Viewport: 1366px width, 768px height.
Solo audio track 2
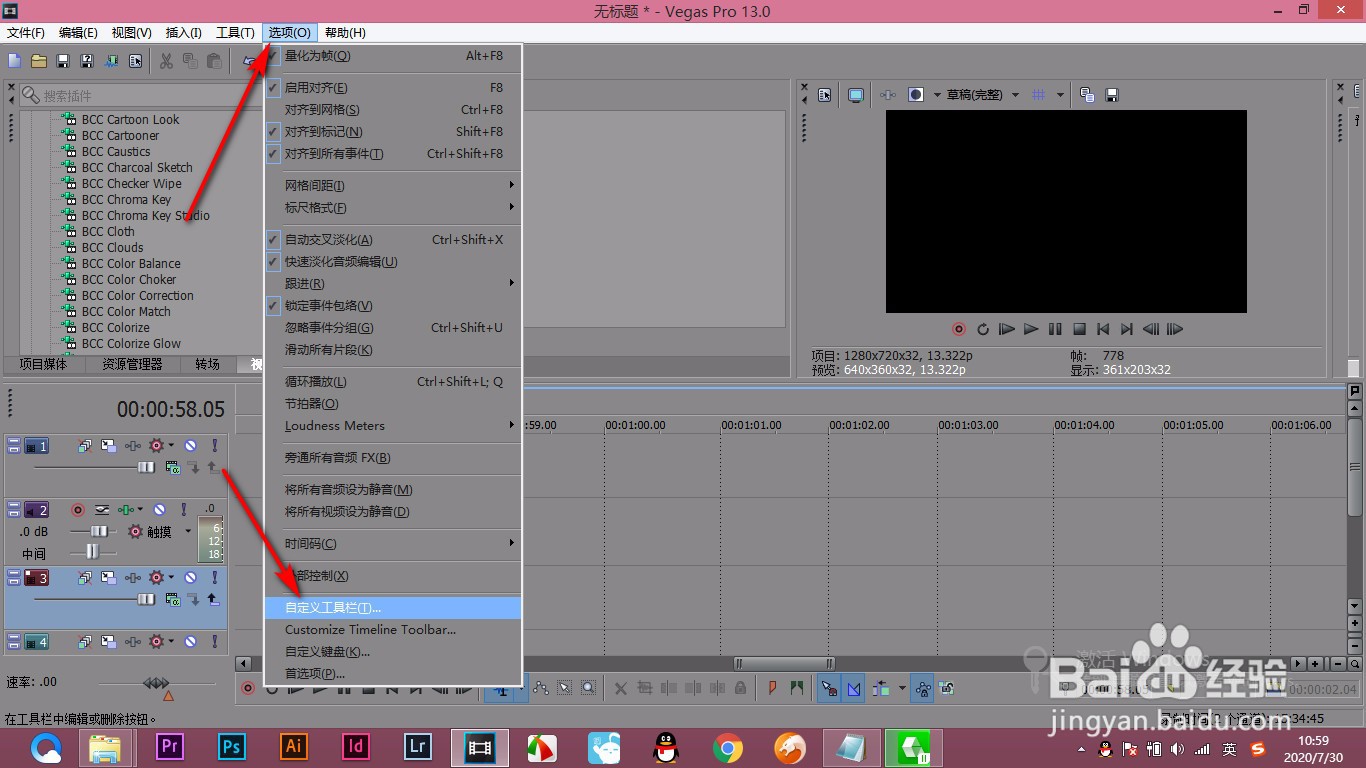(184, 510)
